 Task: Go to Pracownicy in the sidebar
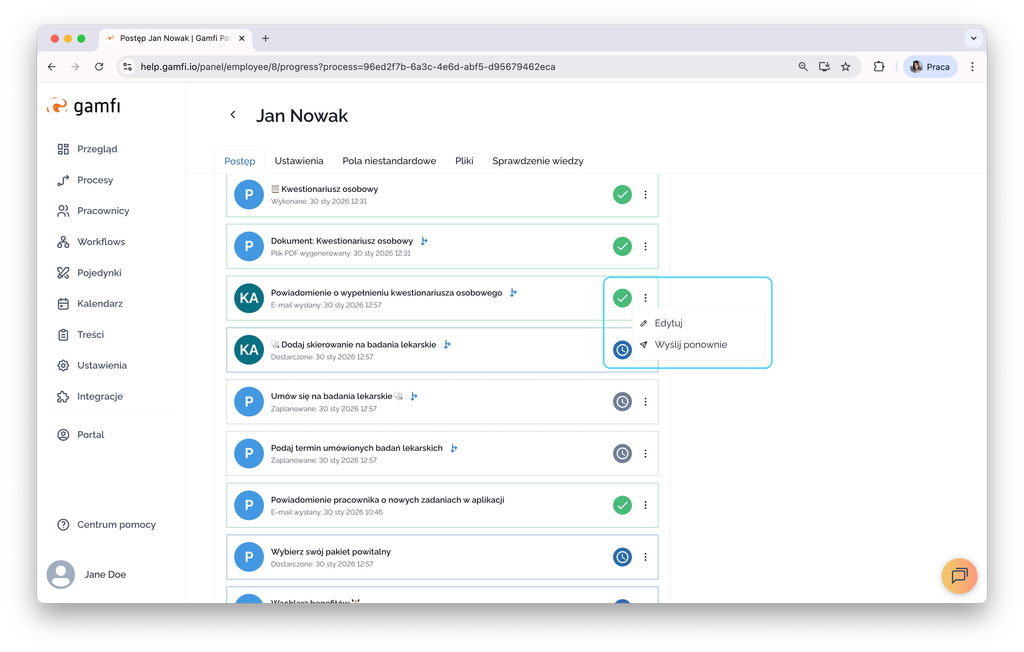tap(103, 211)
